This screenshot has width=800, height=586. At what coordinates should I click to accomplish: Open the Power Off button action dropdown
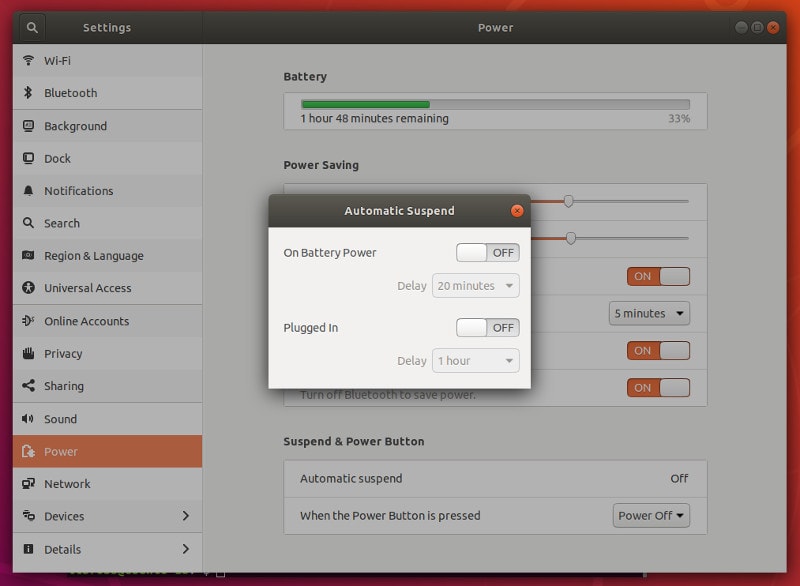click(651, 515)
